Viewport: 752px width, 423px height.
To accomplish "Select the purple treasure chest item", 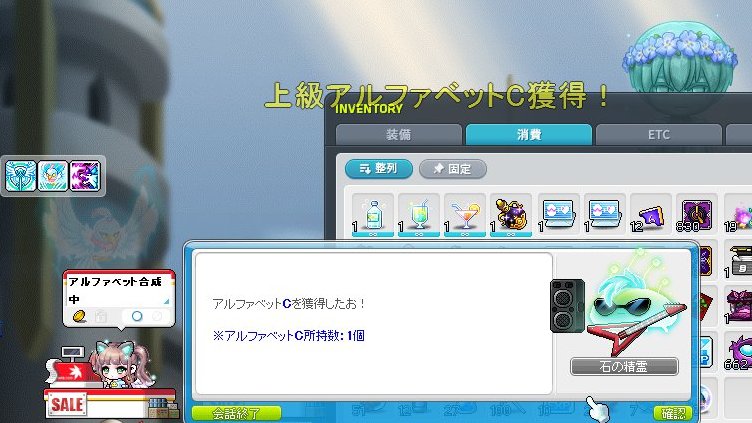I will click(x=740, y=305).
